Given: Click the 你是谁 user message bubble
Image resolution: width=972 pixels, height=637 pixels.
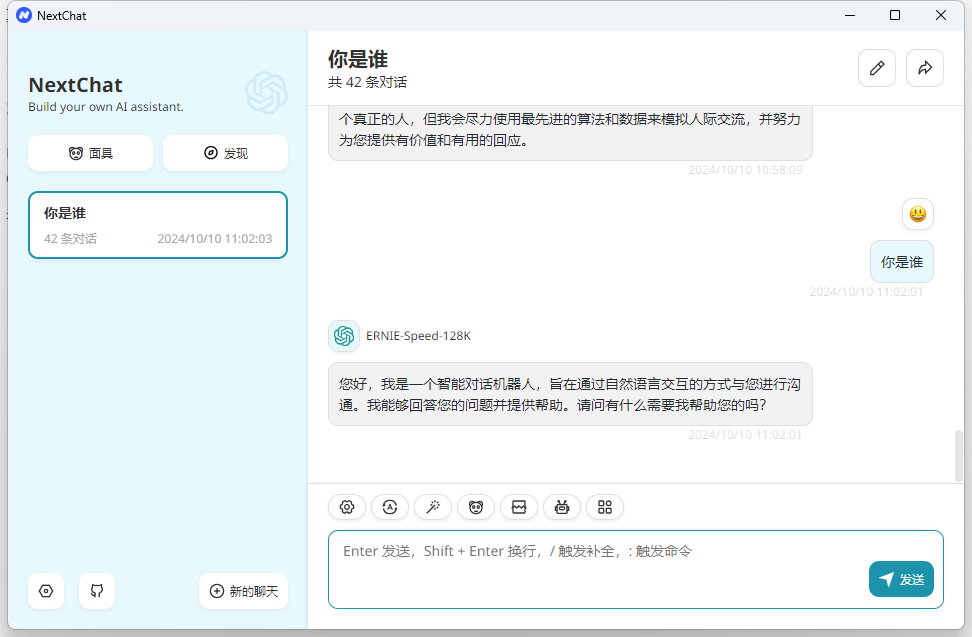Looking at the screenshot, I should pos(902,262).
